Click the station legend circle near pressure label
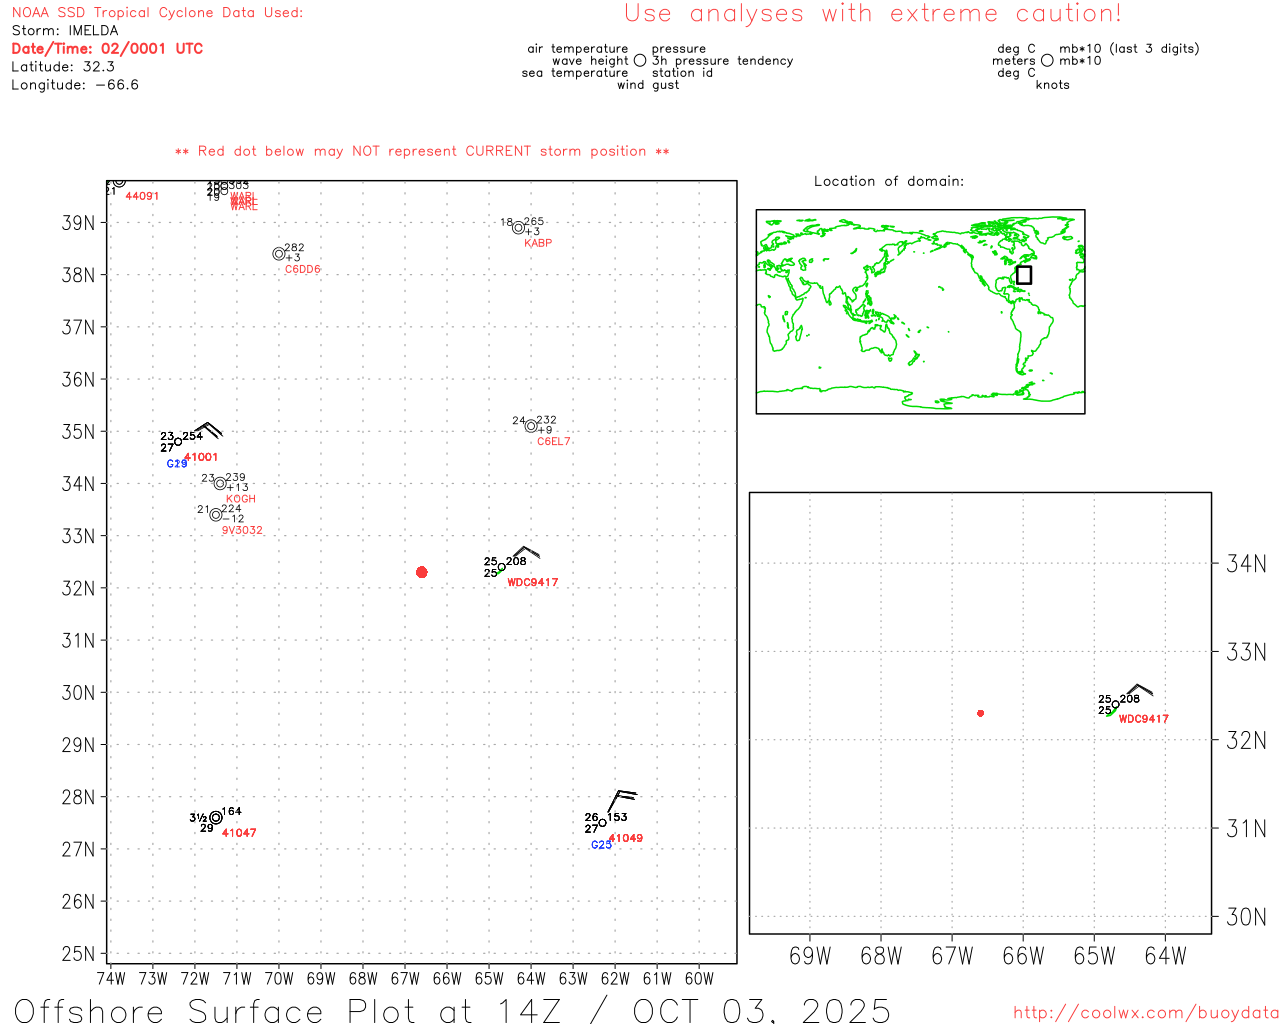This screenshot has width=1280, height=1024. click(x=640, y=61)
